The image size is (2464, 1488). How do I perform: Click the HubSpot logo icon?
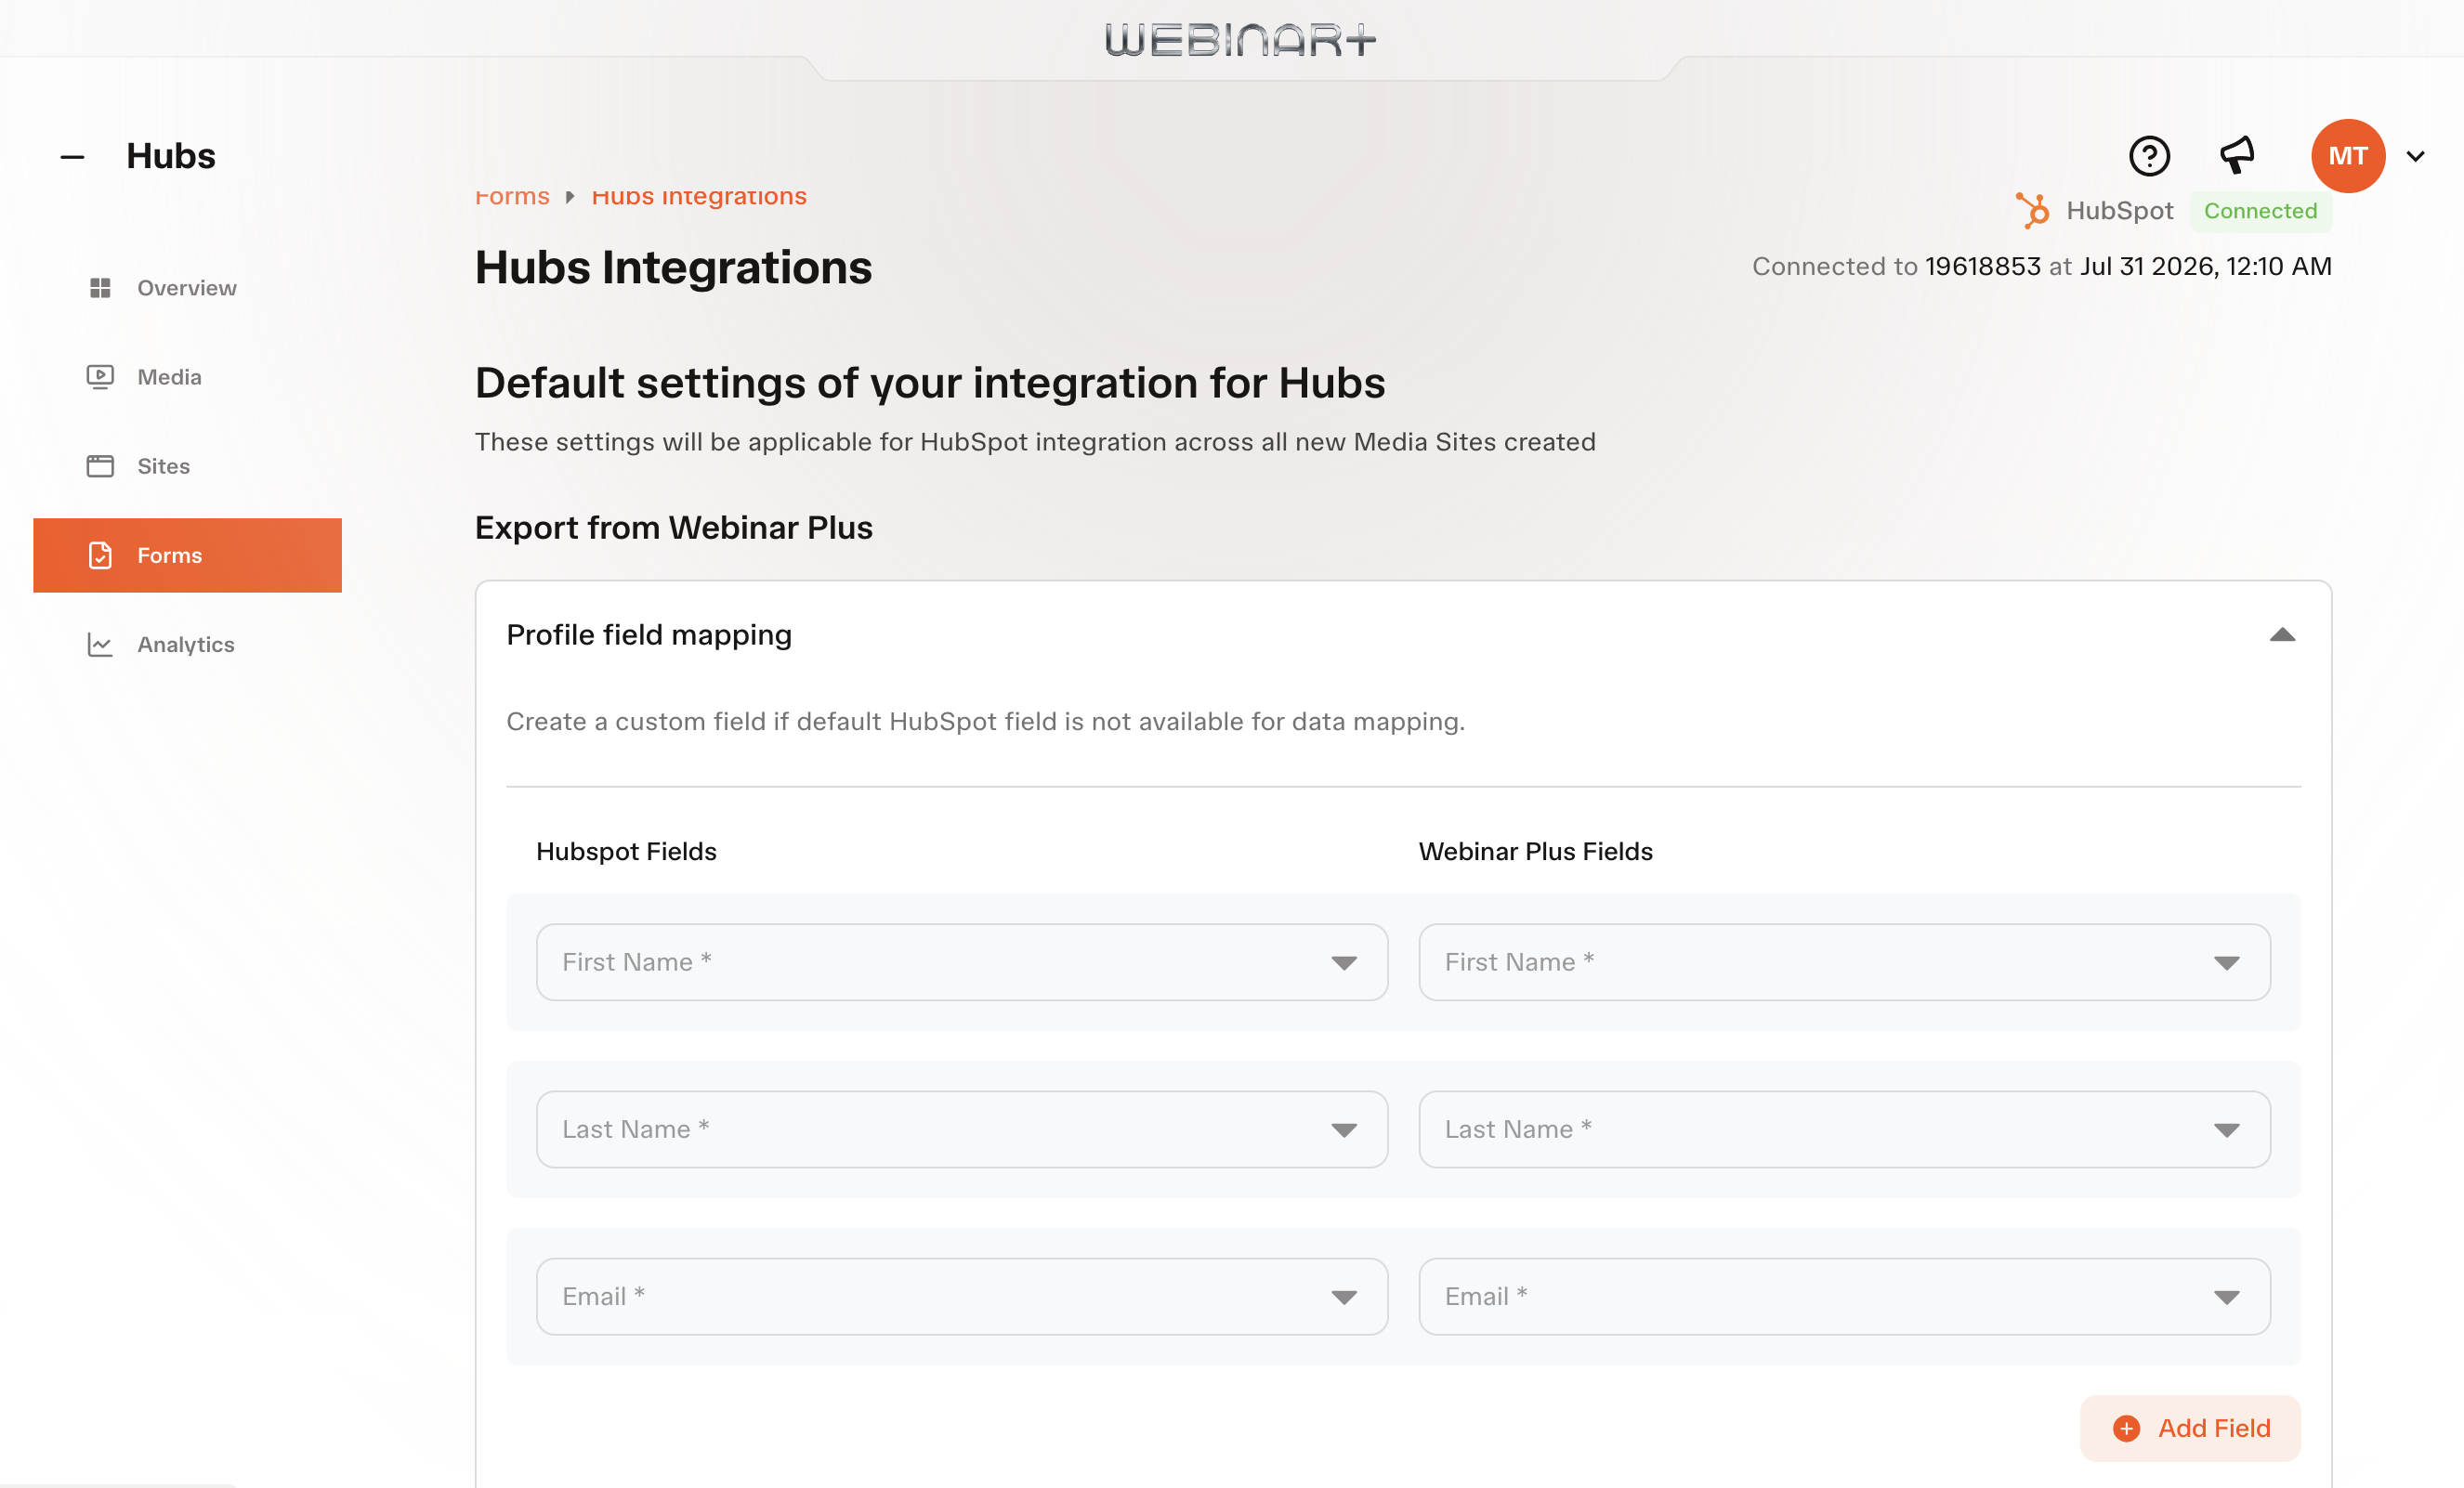2032,211
